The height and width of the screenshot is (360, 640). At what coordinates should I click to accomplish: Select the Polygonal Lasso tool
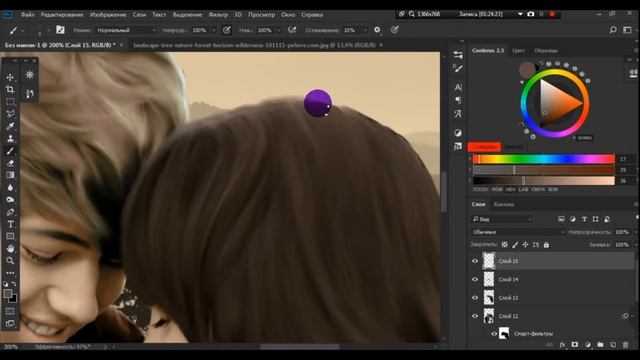[x=10, y=114]
